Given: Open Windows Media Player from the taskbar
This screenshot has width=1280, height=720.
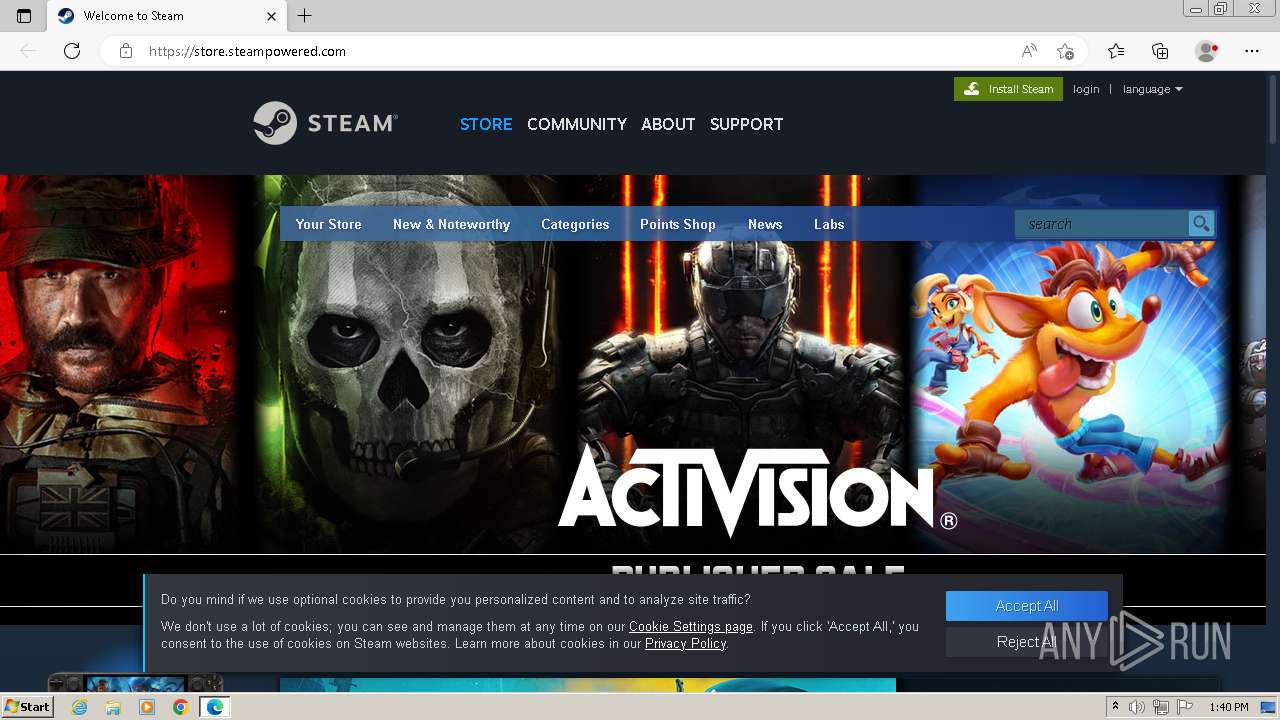Looking at the screenshot, I should click(x=147, y=707).
